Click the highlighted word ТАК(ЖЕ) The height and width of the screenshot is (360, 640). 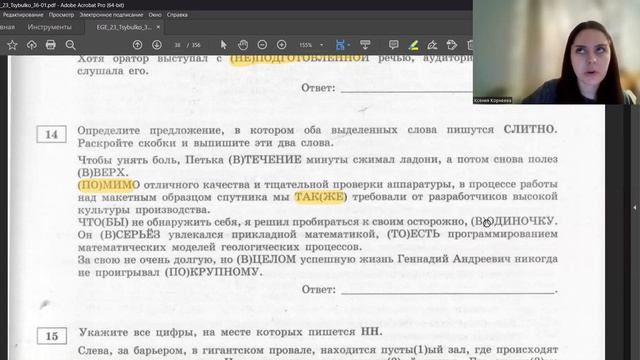[x=320, y=197]
